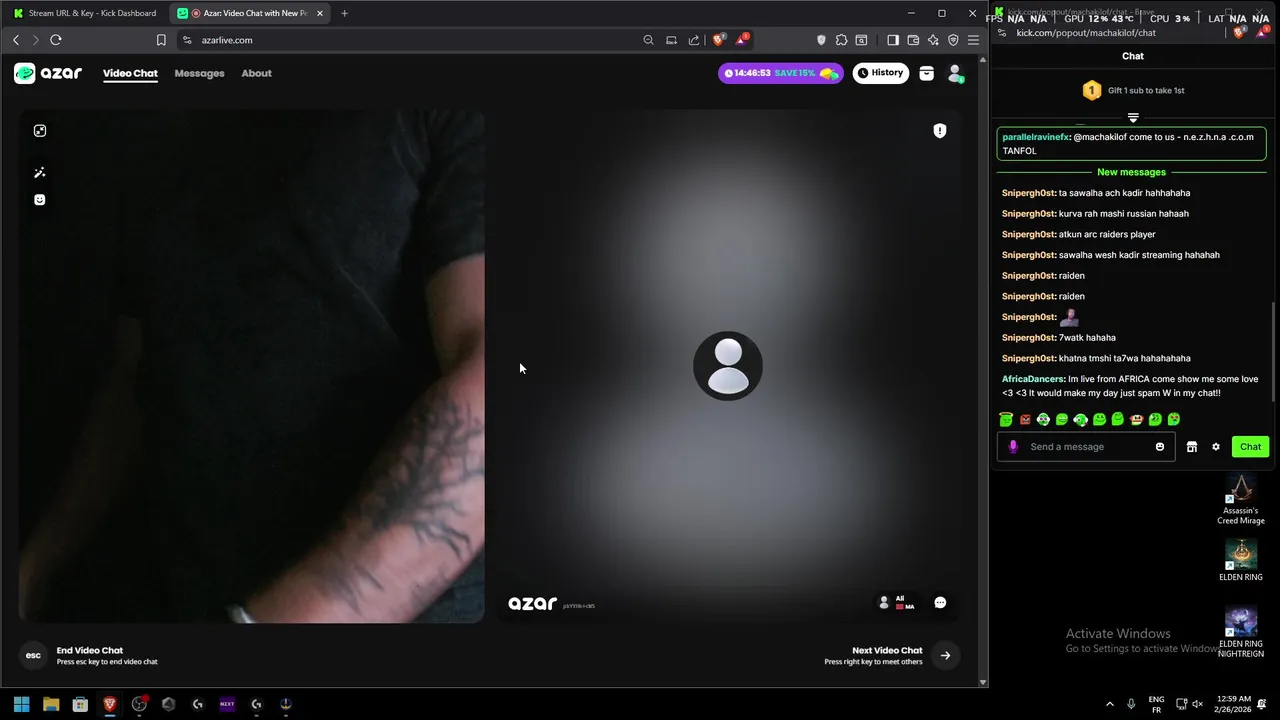This screenshot has height=720, width=1280.
Task: Toggle the muted volume tray icon
Action: (x=1197, y=704)
